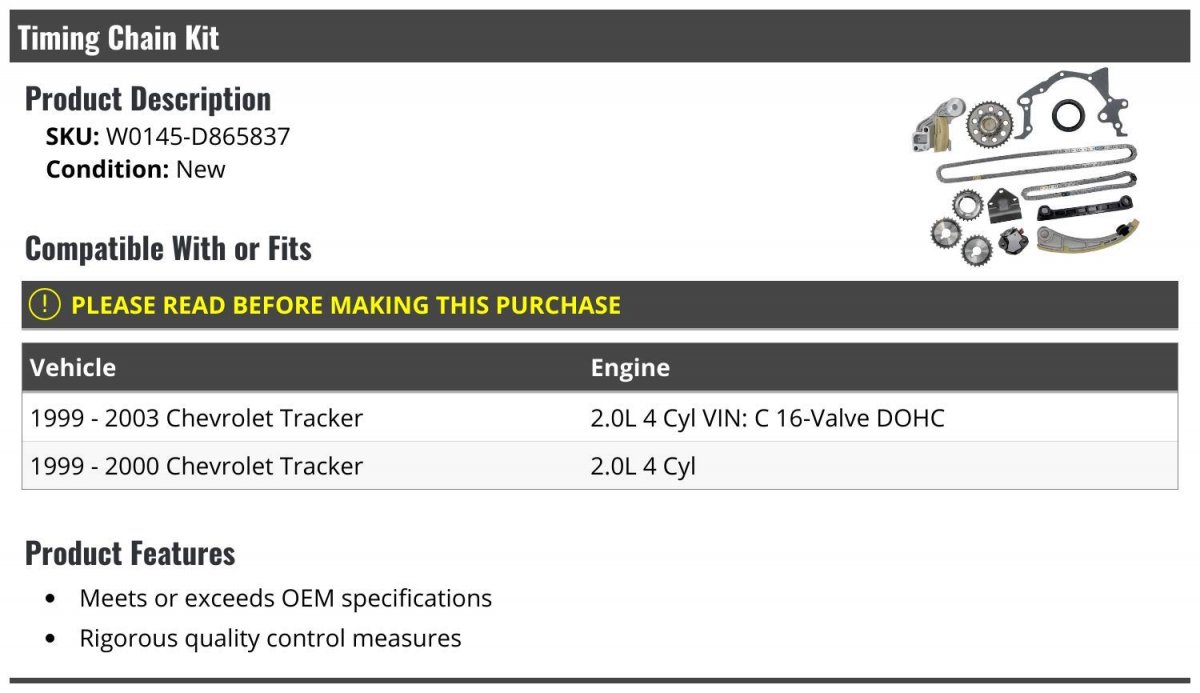Select the Timing Chain Kit title bar
This screenshot has width=1200, height=693.
(600, 37)
